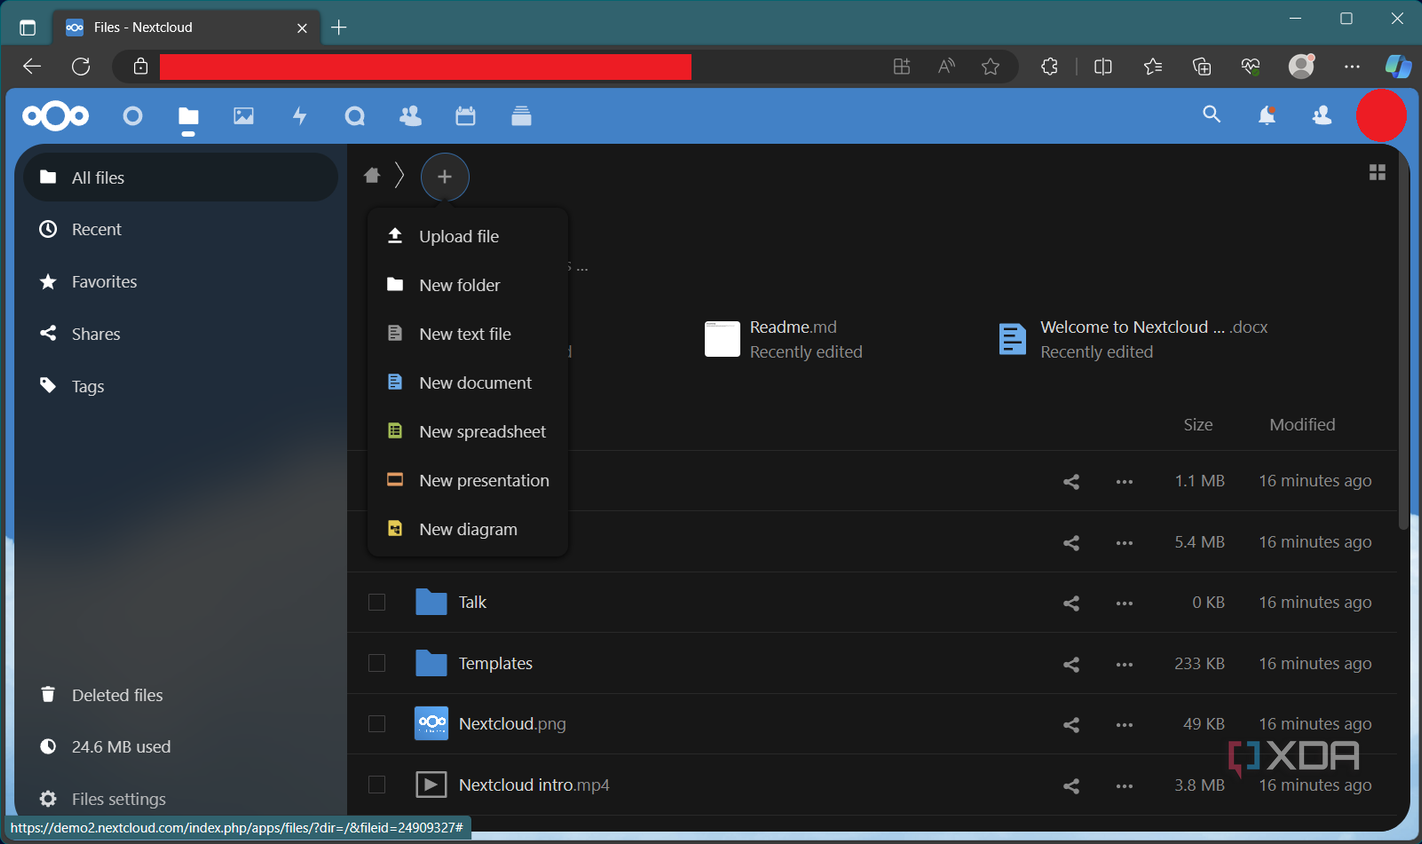Choose New text file

click(x=468, y=334)
